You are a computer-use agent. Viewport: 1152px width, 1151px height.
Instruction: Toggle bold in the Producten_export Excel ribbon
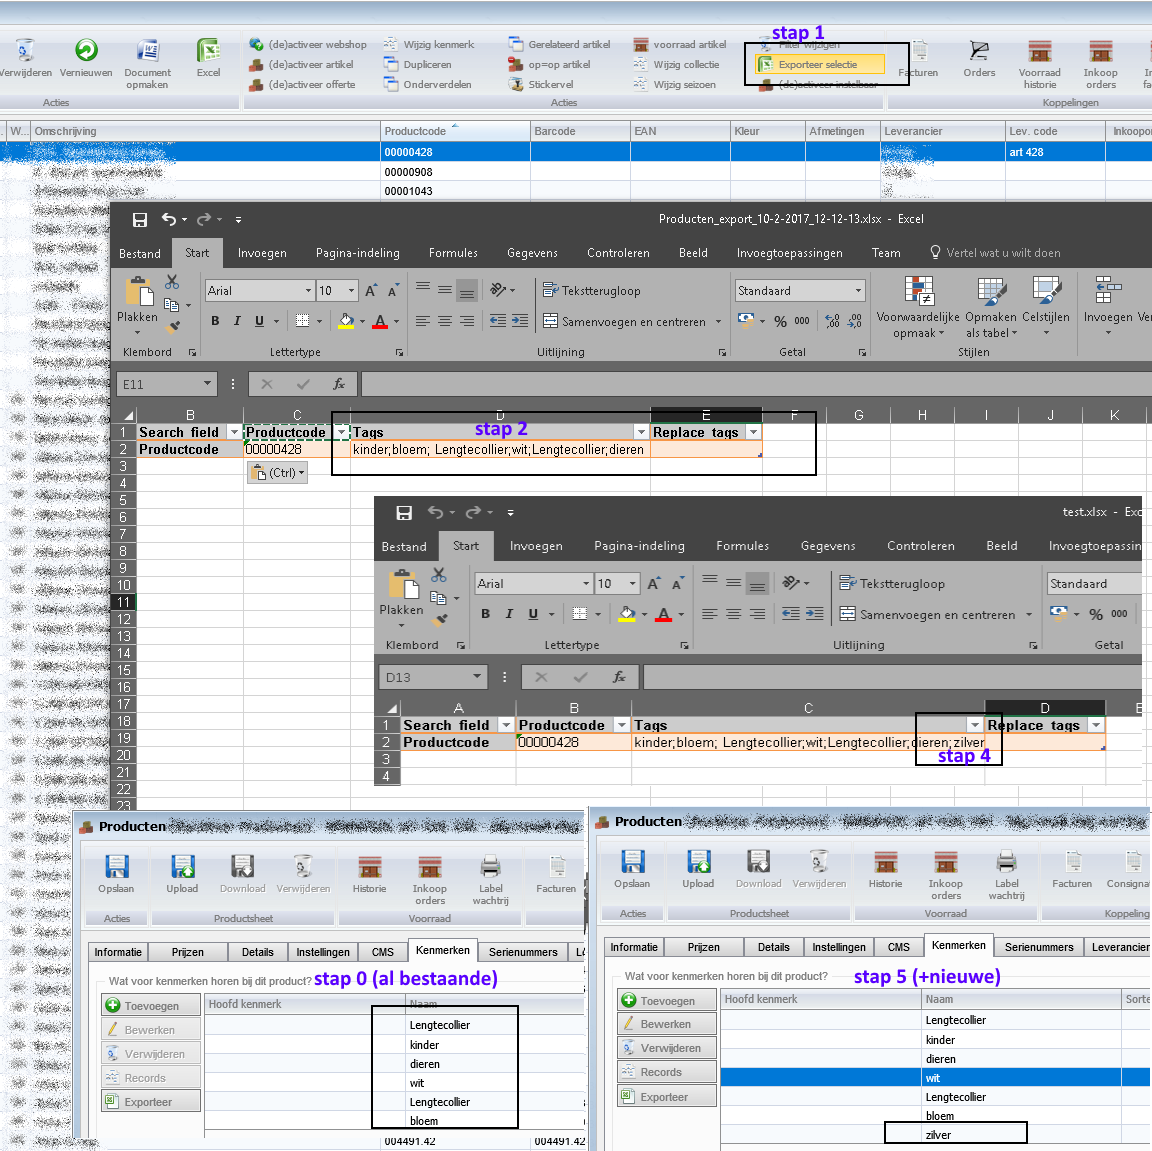coord(215,321)
